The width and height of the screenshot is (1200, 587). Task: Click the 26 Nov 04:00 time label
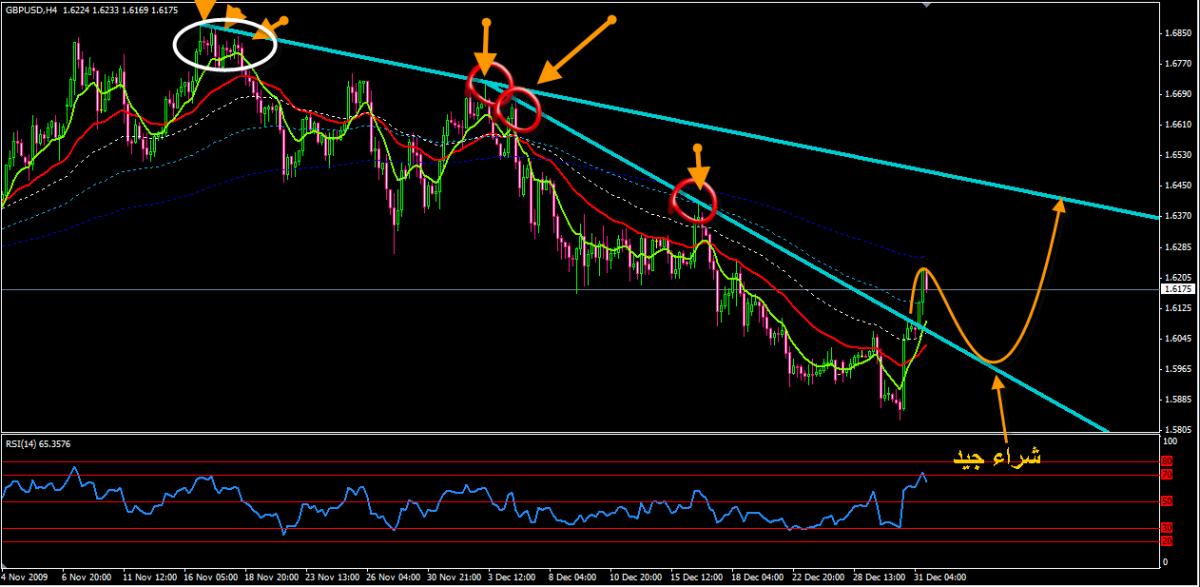pyautogui.click(x=391, y=577)
